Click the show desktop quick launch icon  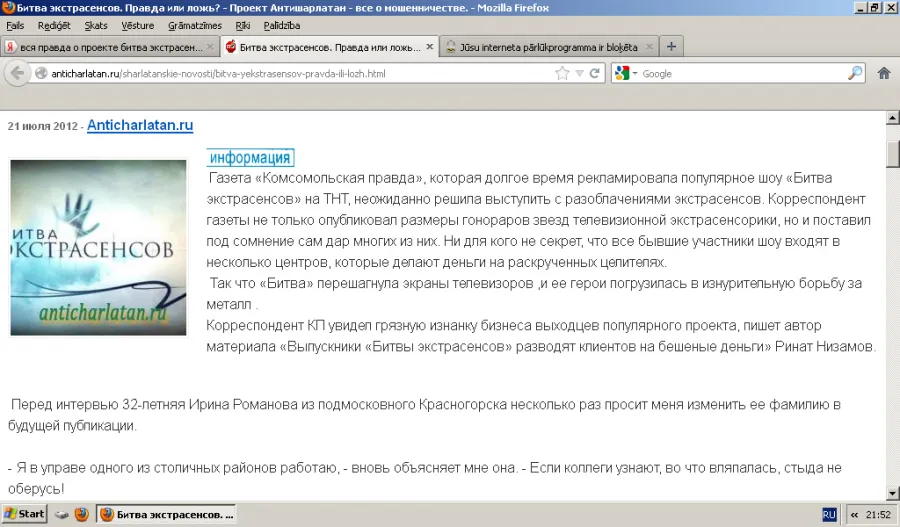coord(61,514)
